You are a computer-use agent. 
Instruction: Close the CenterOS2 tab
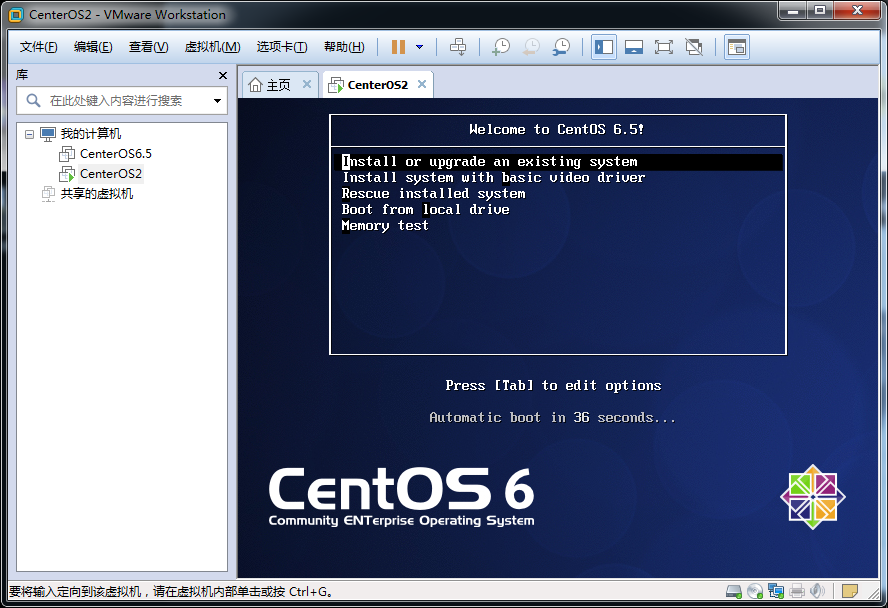422,84
